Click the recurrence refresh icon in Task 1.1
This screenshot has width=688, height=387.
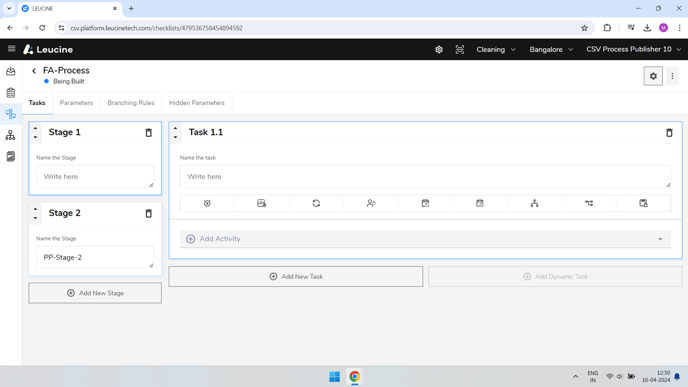[316, 203]
